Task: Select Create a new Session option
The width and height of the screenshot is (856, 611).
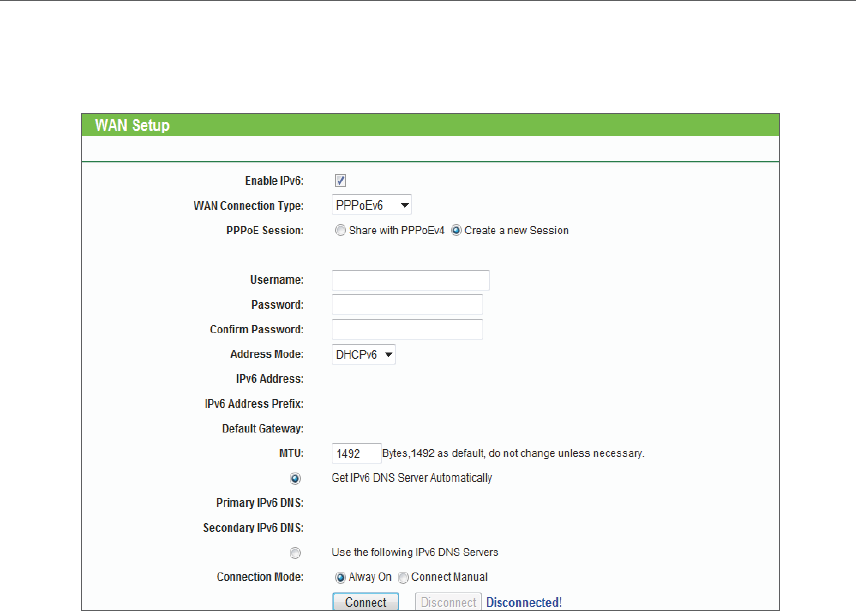Action: point(456,230)
